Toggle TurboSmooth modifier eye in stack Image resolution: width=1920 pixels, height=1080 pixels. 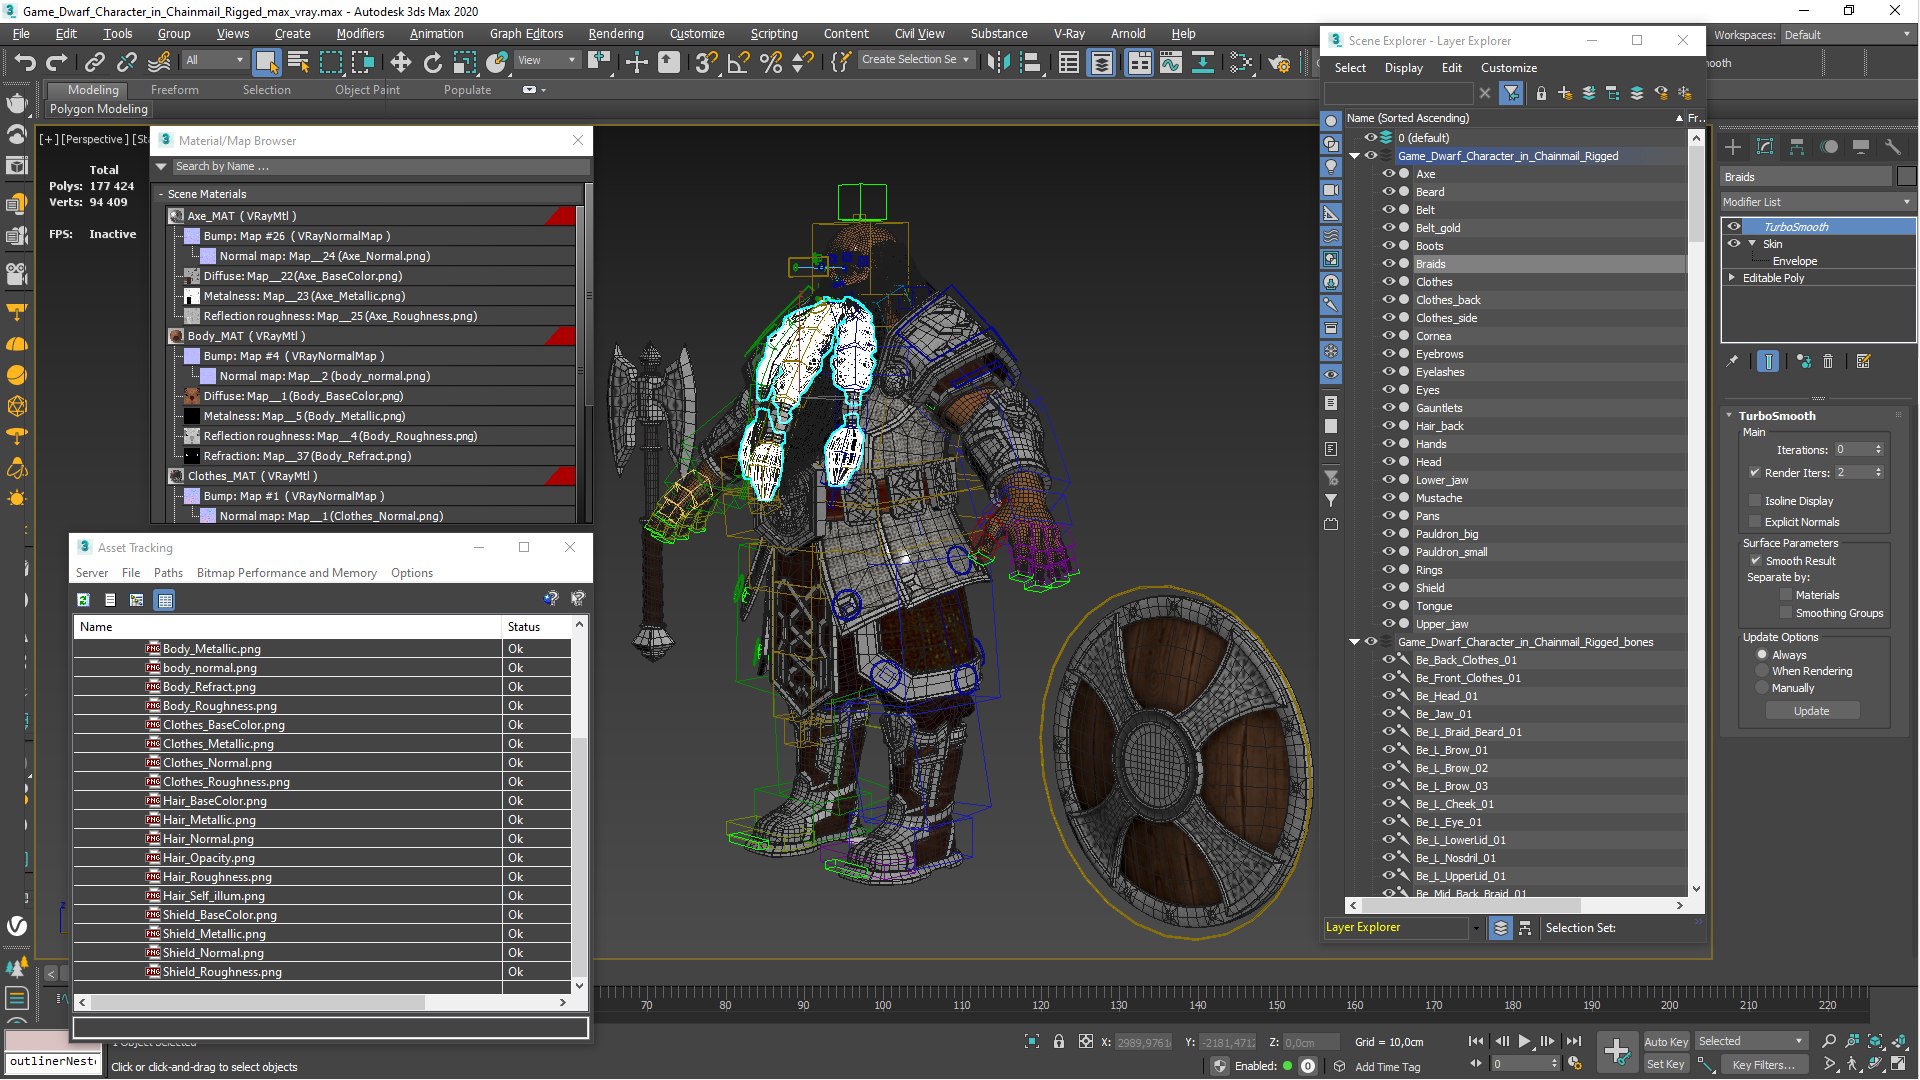pos(1734,227)
